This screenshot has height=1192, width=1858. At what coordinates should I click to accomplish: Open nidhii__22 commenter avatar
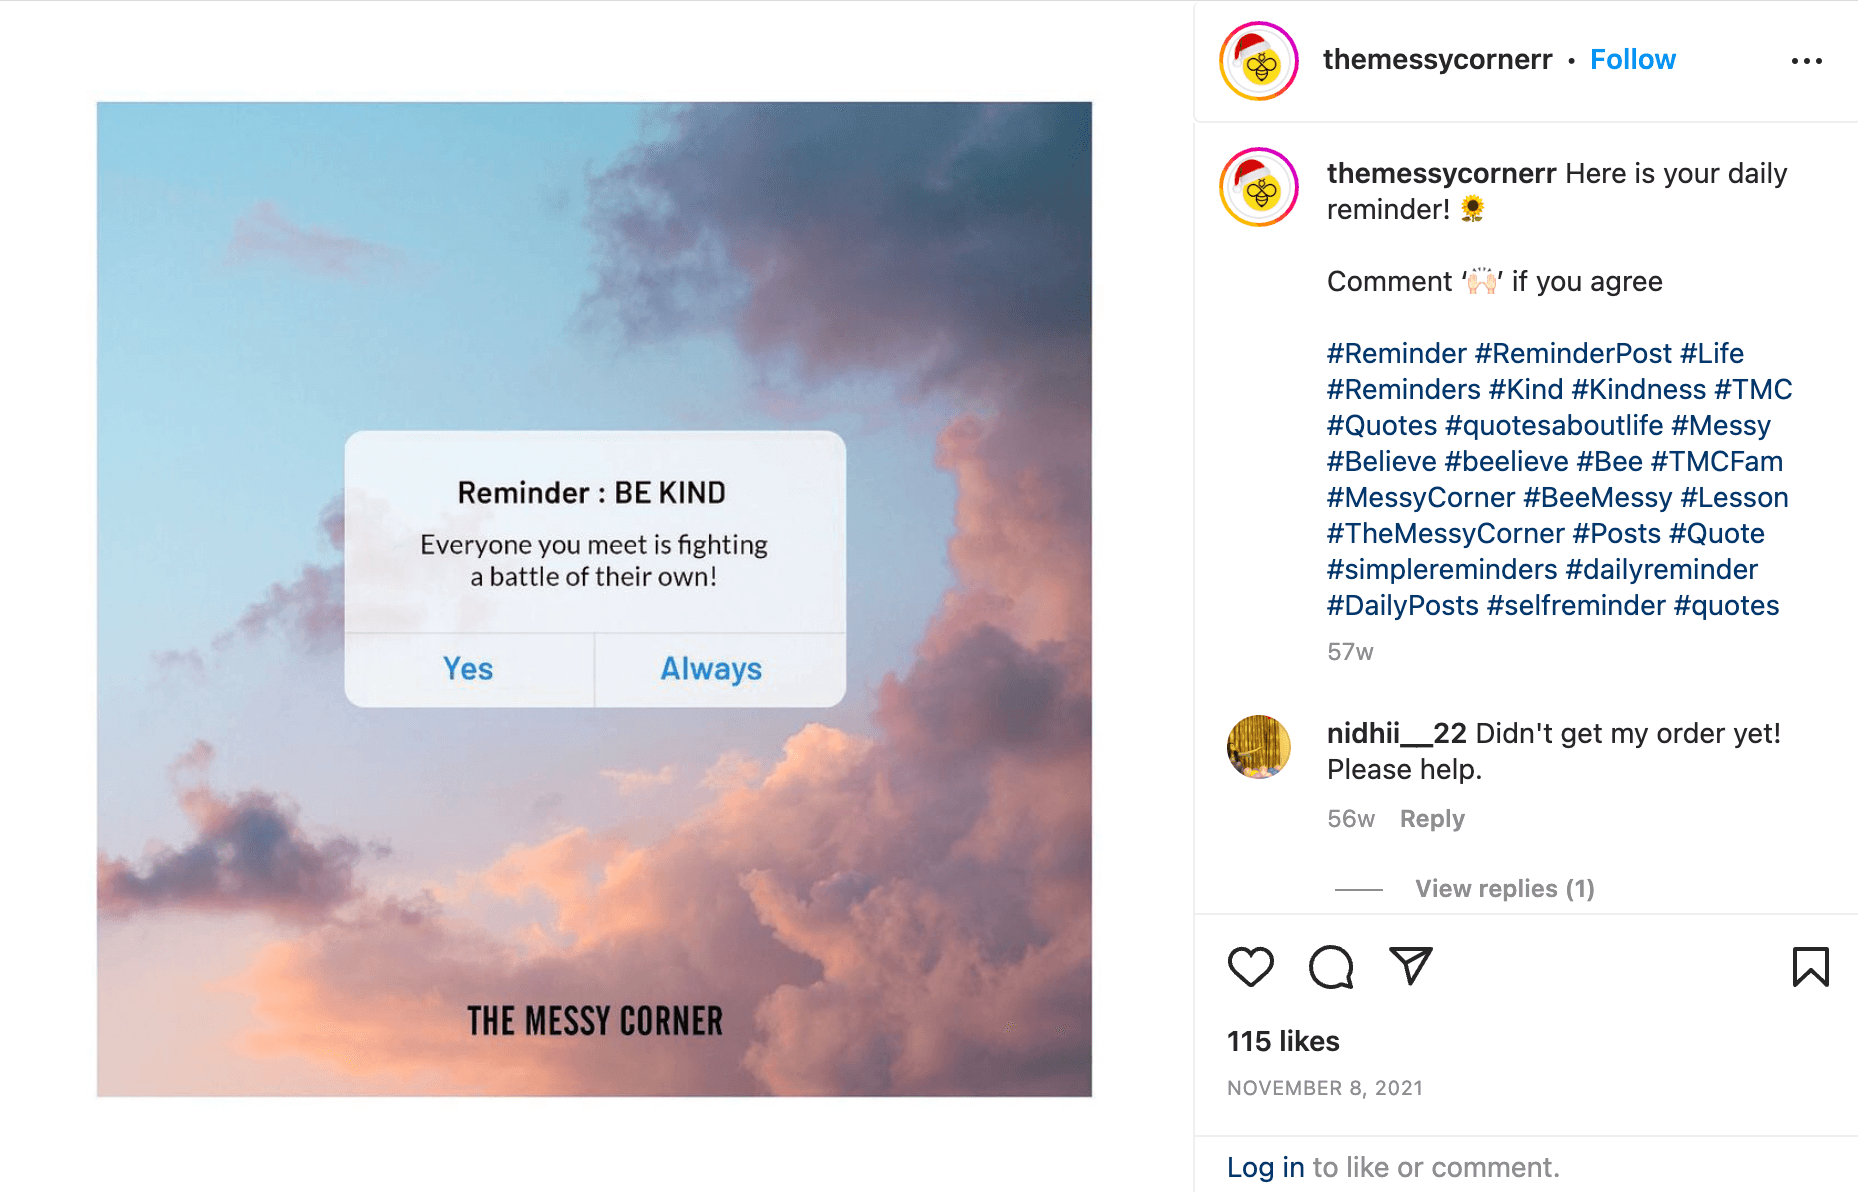tap(1259, 747)
